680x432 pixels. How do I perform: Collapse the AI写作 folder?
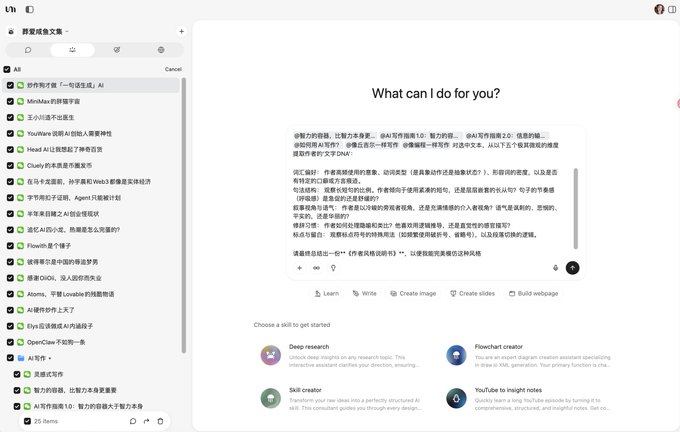click(50, 358)
